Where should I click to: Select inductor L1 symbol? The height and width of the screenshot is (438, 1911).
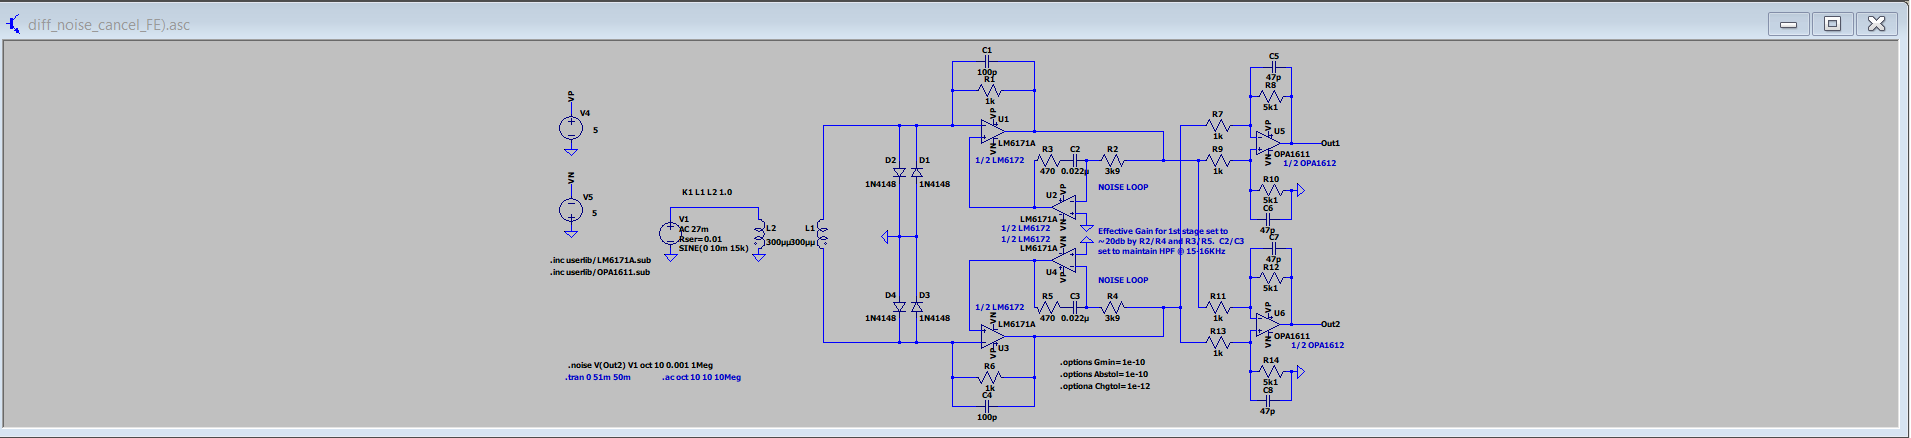point(822,235)
